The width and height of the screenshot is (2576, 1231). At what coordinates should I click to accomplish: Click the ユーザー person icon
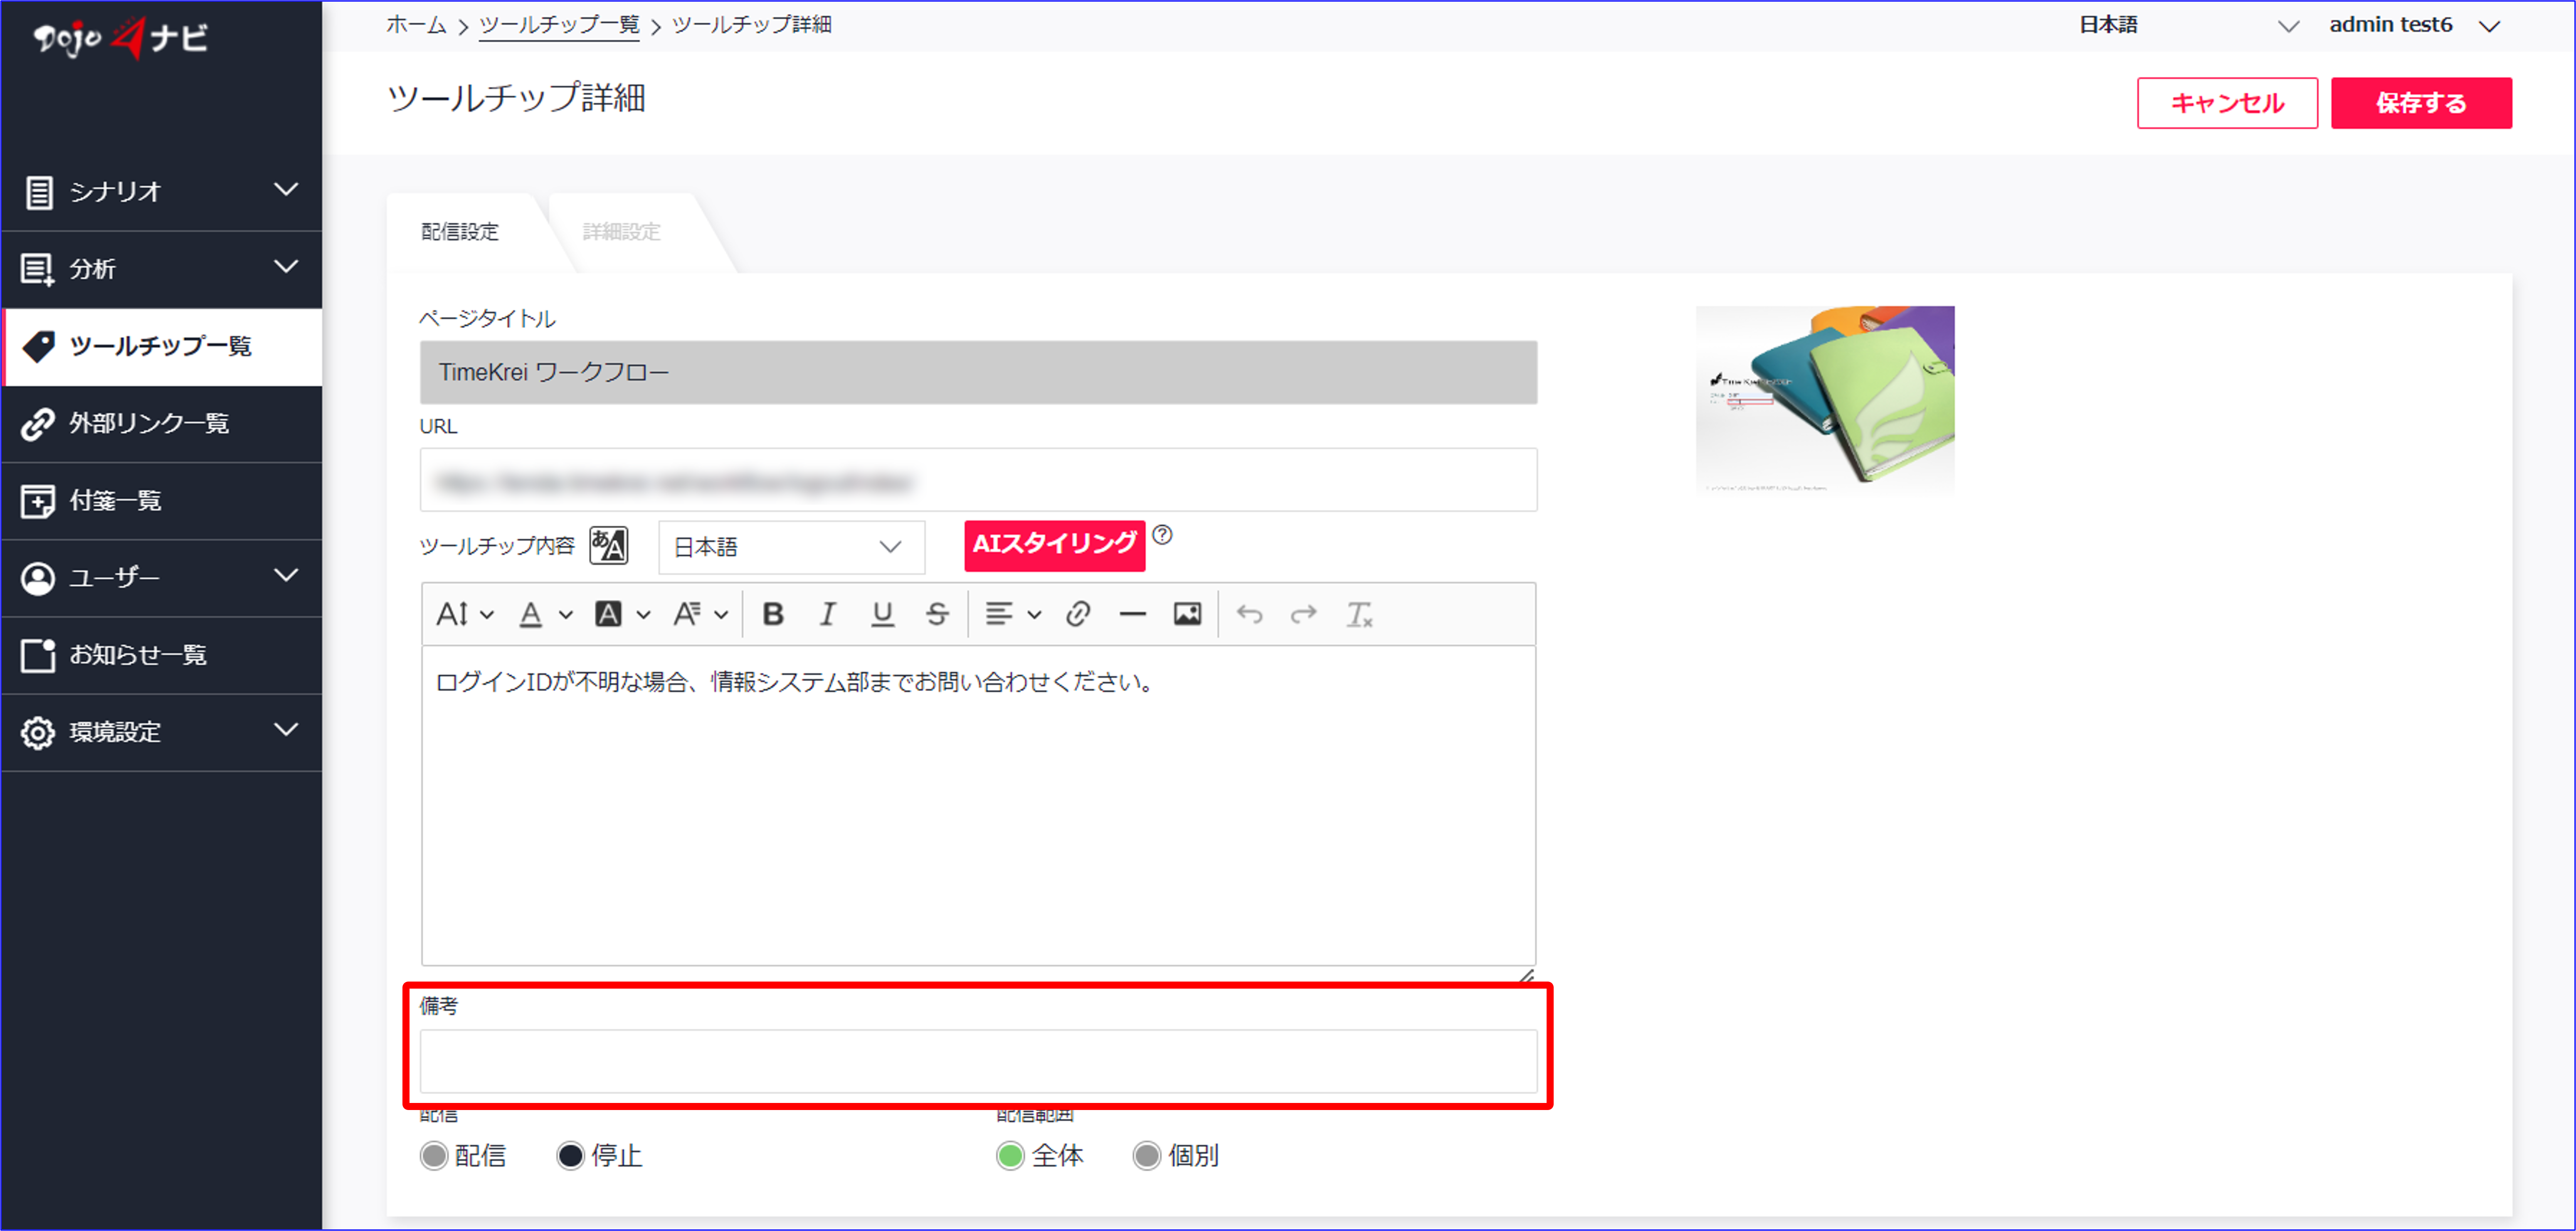38,578
